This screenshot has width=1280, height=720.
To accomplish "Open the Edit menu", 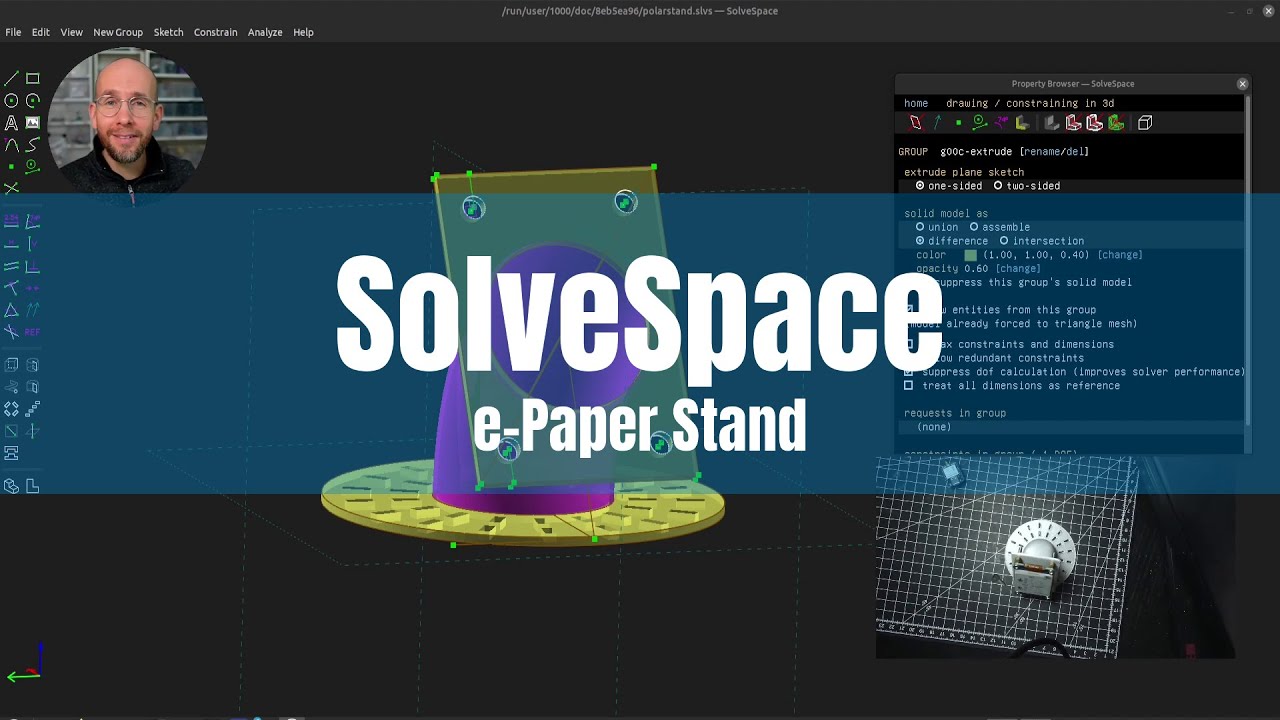I will pos(40,32).
